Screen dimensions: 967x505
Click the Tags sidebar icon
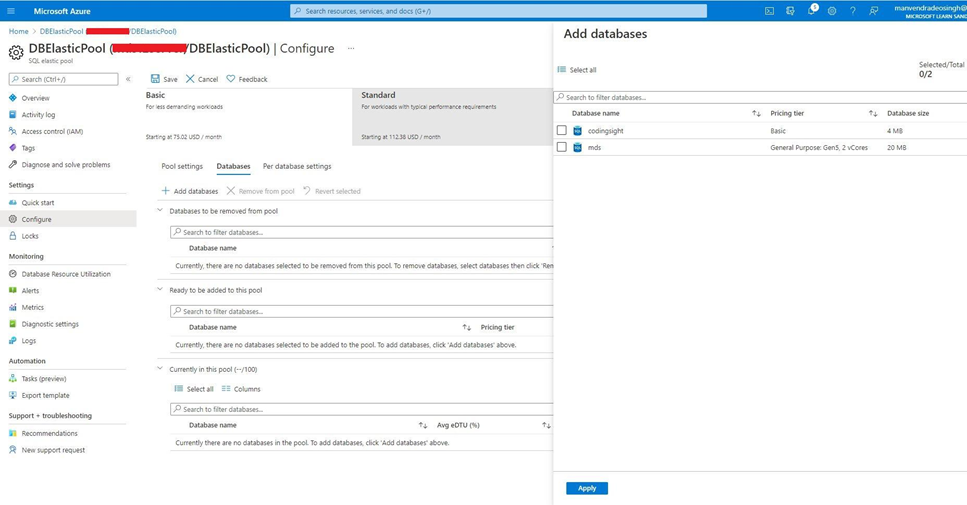click(13, 147)
